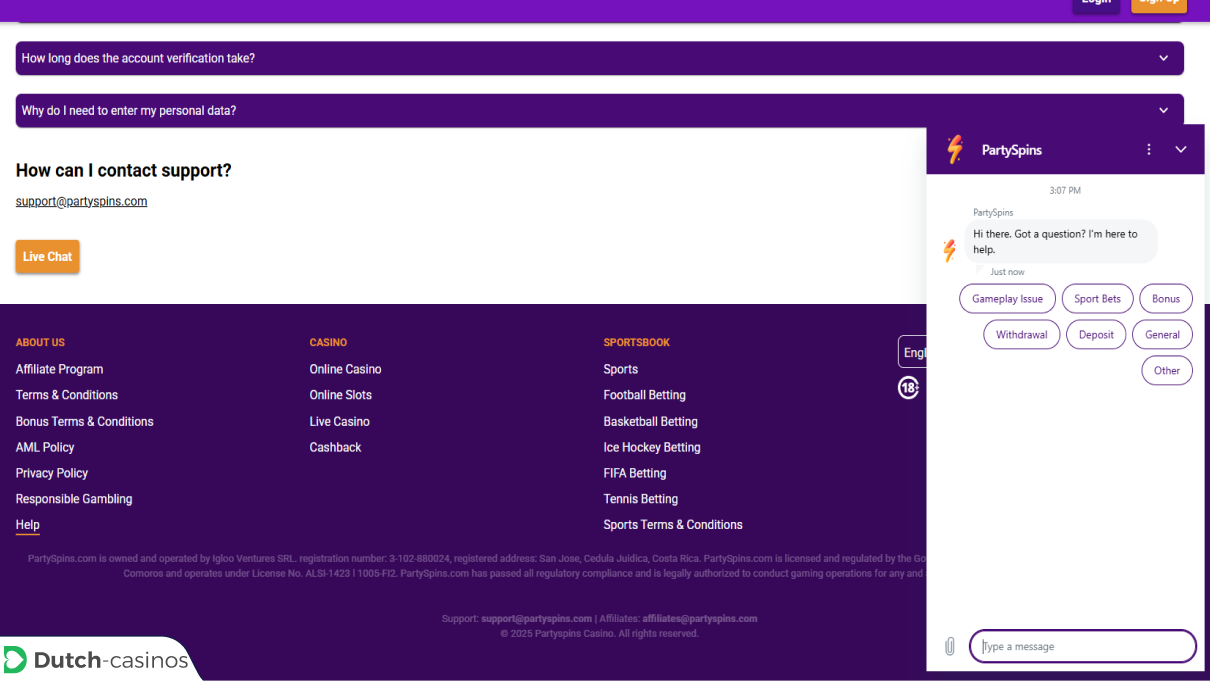Open the AML Policy page
This screenshot has height=681, width=1210.
tap(45, 447)
